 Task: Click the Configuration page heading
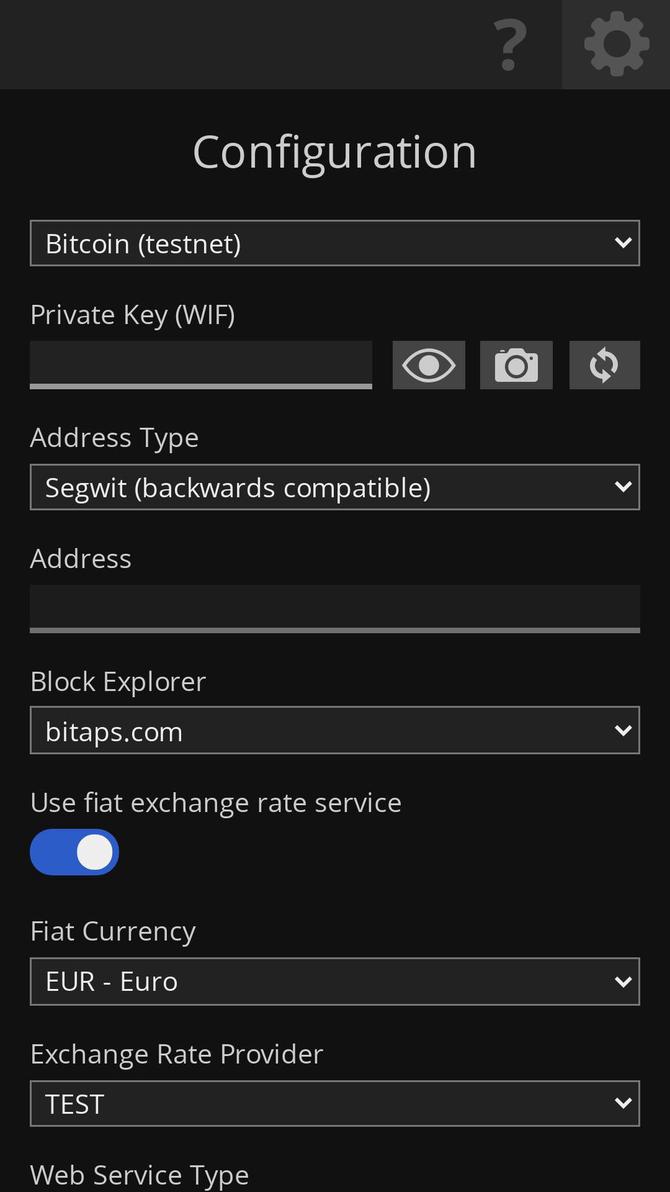[x=334, y=152]
